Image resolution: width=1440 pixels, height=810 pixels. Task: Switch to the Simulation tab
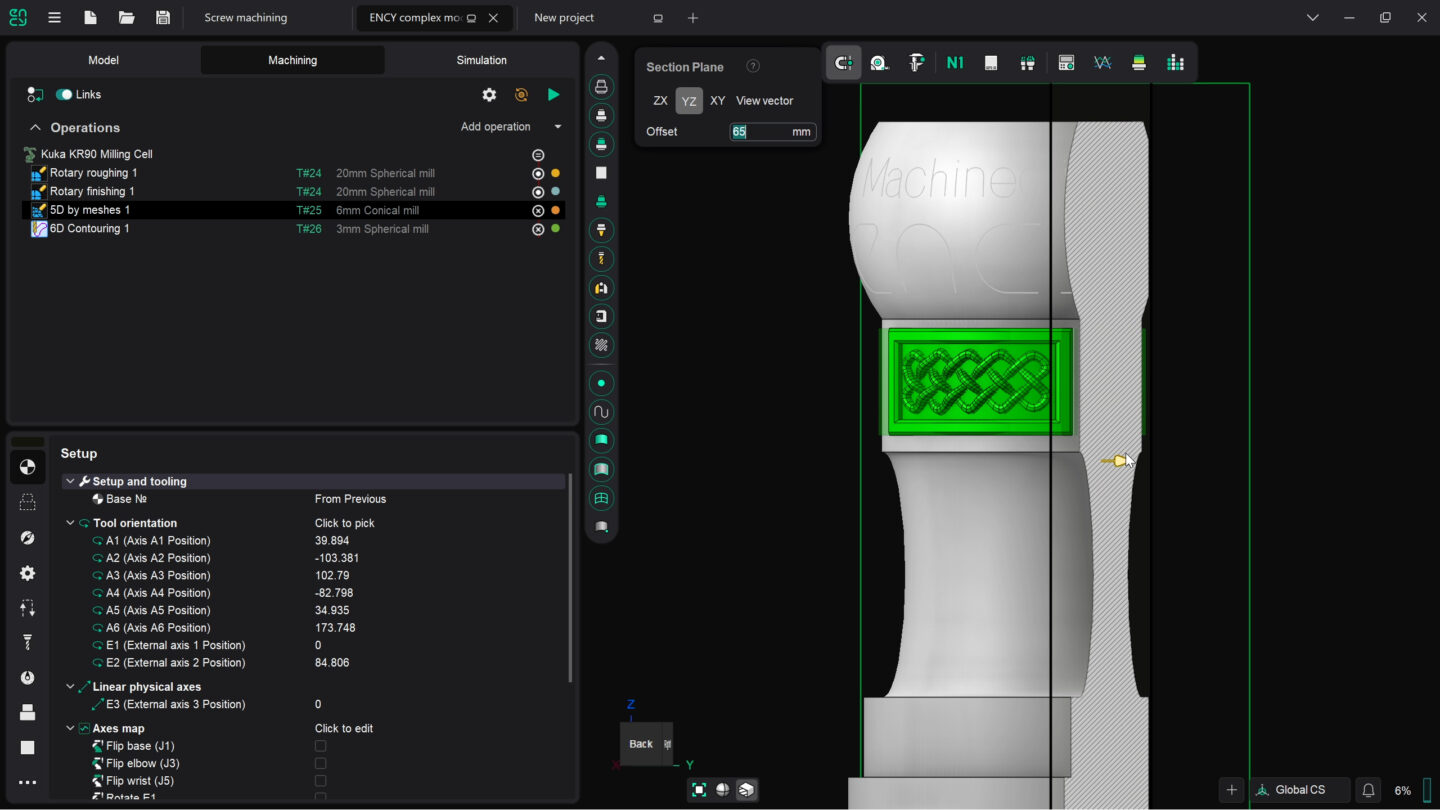tap(481, 60)
